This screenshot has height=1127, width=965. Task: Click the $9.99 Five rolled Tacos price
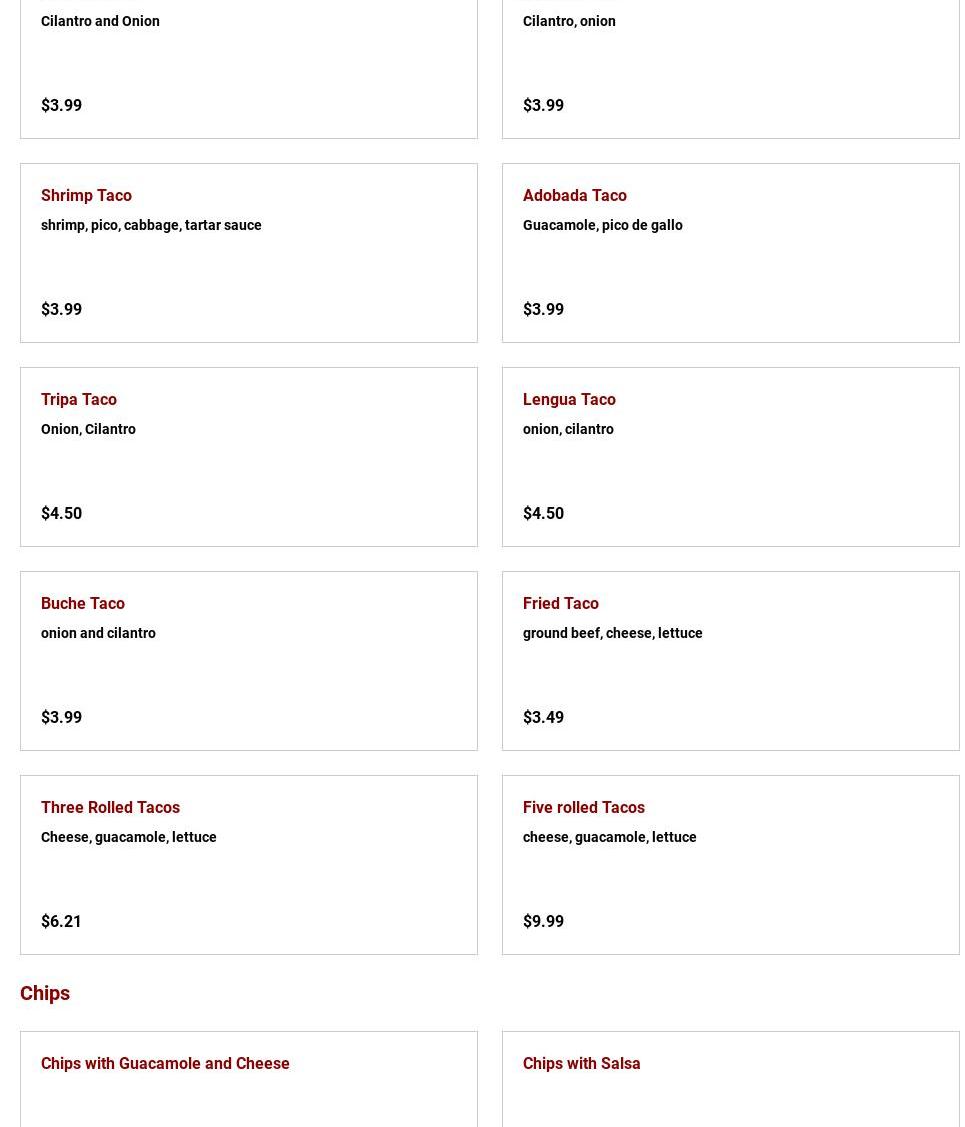coord(543,921)
